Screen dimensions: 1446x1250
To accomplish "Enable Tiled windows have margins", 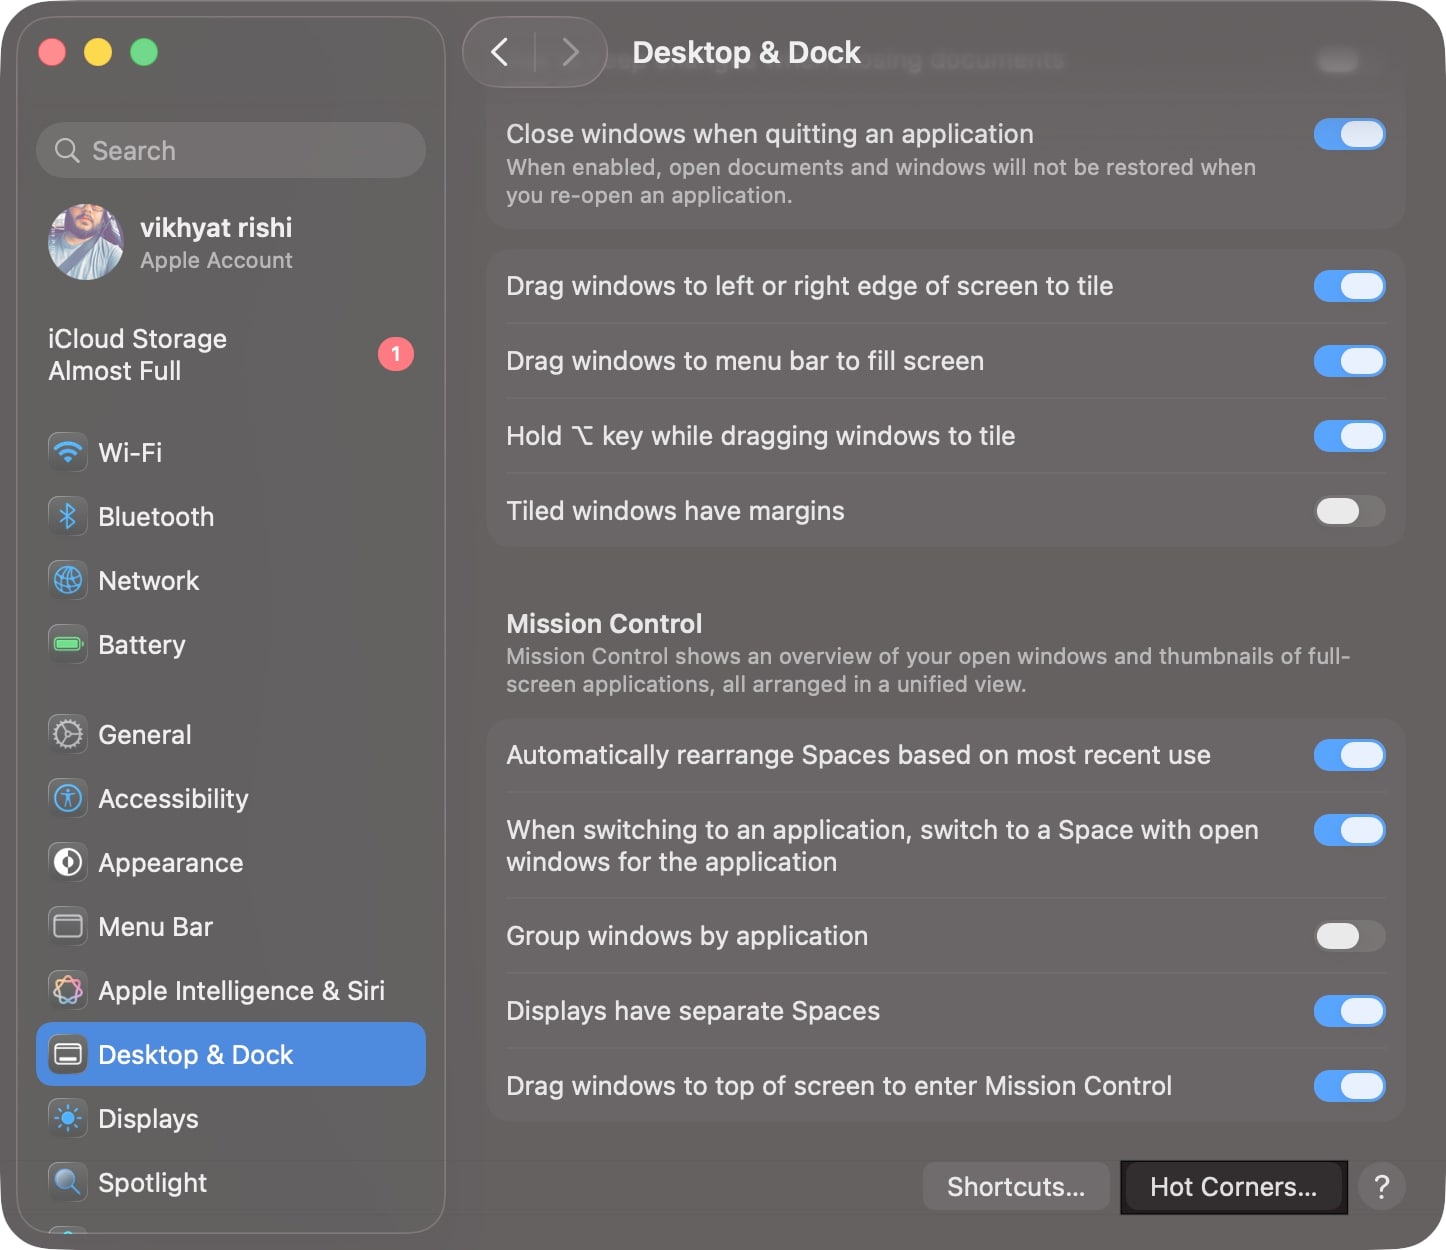I will [1347, 511].
